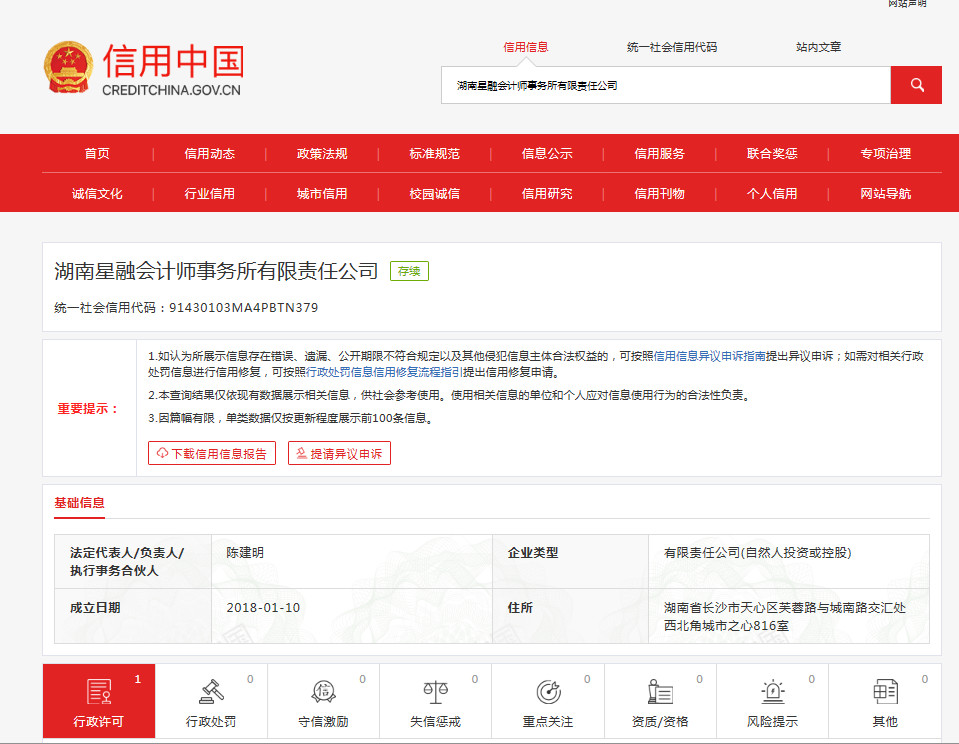Viewport: 959px width, 744px height.
Task: Open the 政策法规 menu item
Action: pyautogui.click(x=322, y=154)
